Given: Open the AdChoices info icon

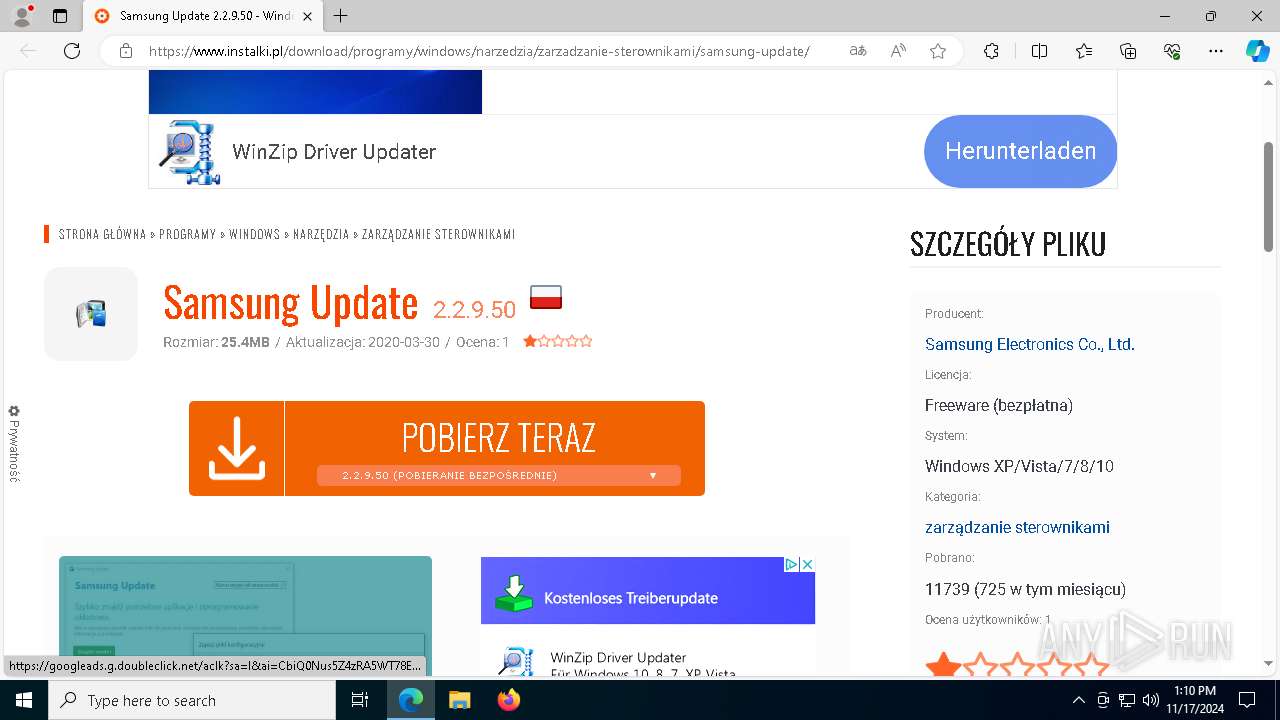Looking at the screenshot, I should (x=790, y=564).
